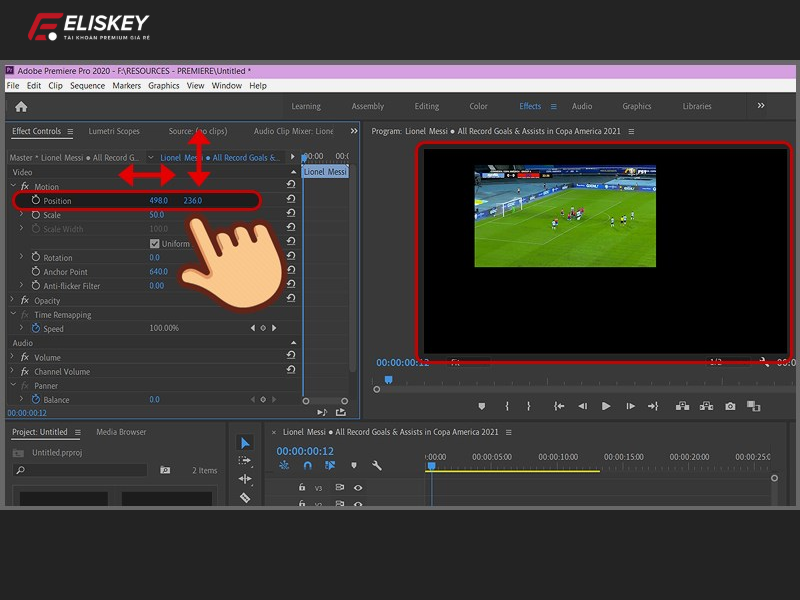This screenshot has height=600, width=800.
Task: Open the Timeline Display Settings wrench
Action: point(376,465)
